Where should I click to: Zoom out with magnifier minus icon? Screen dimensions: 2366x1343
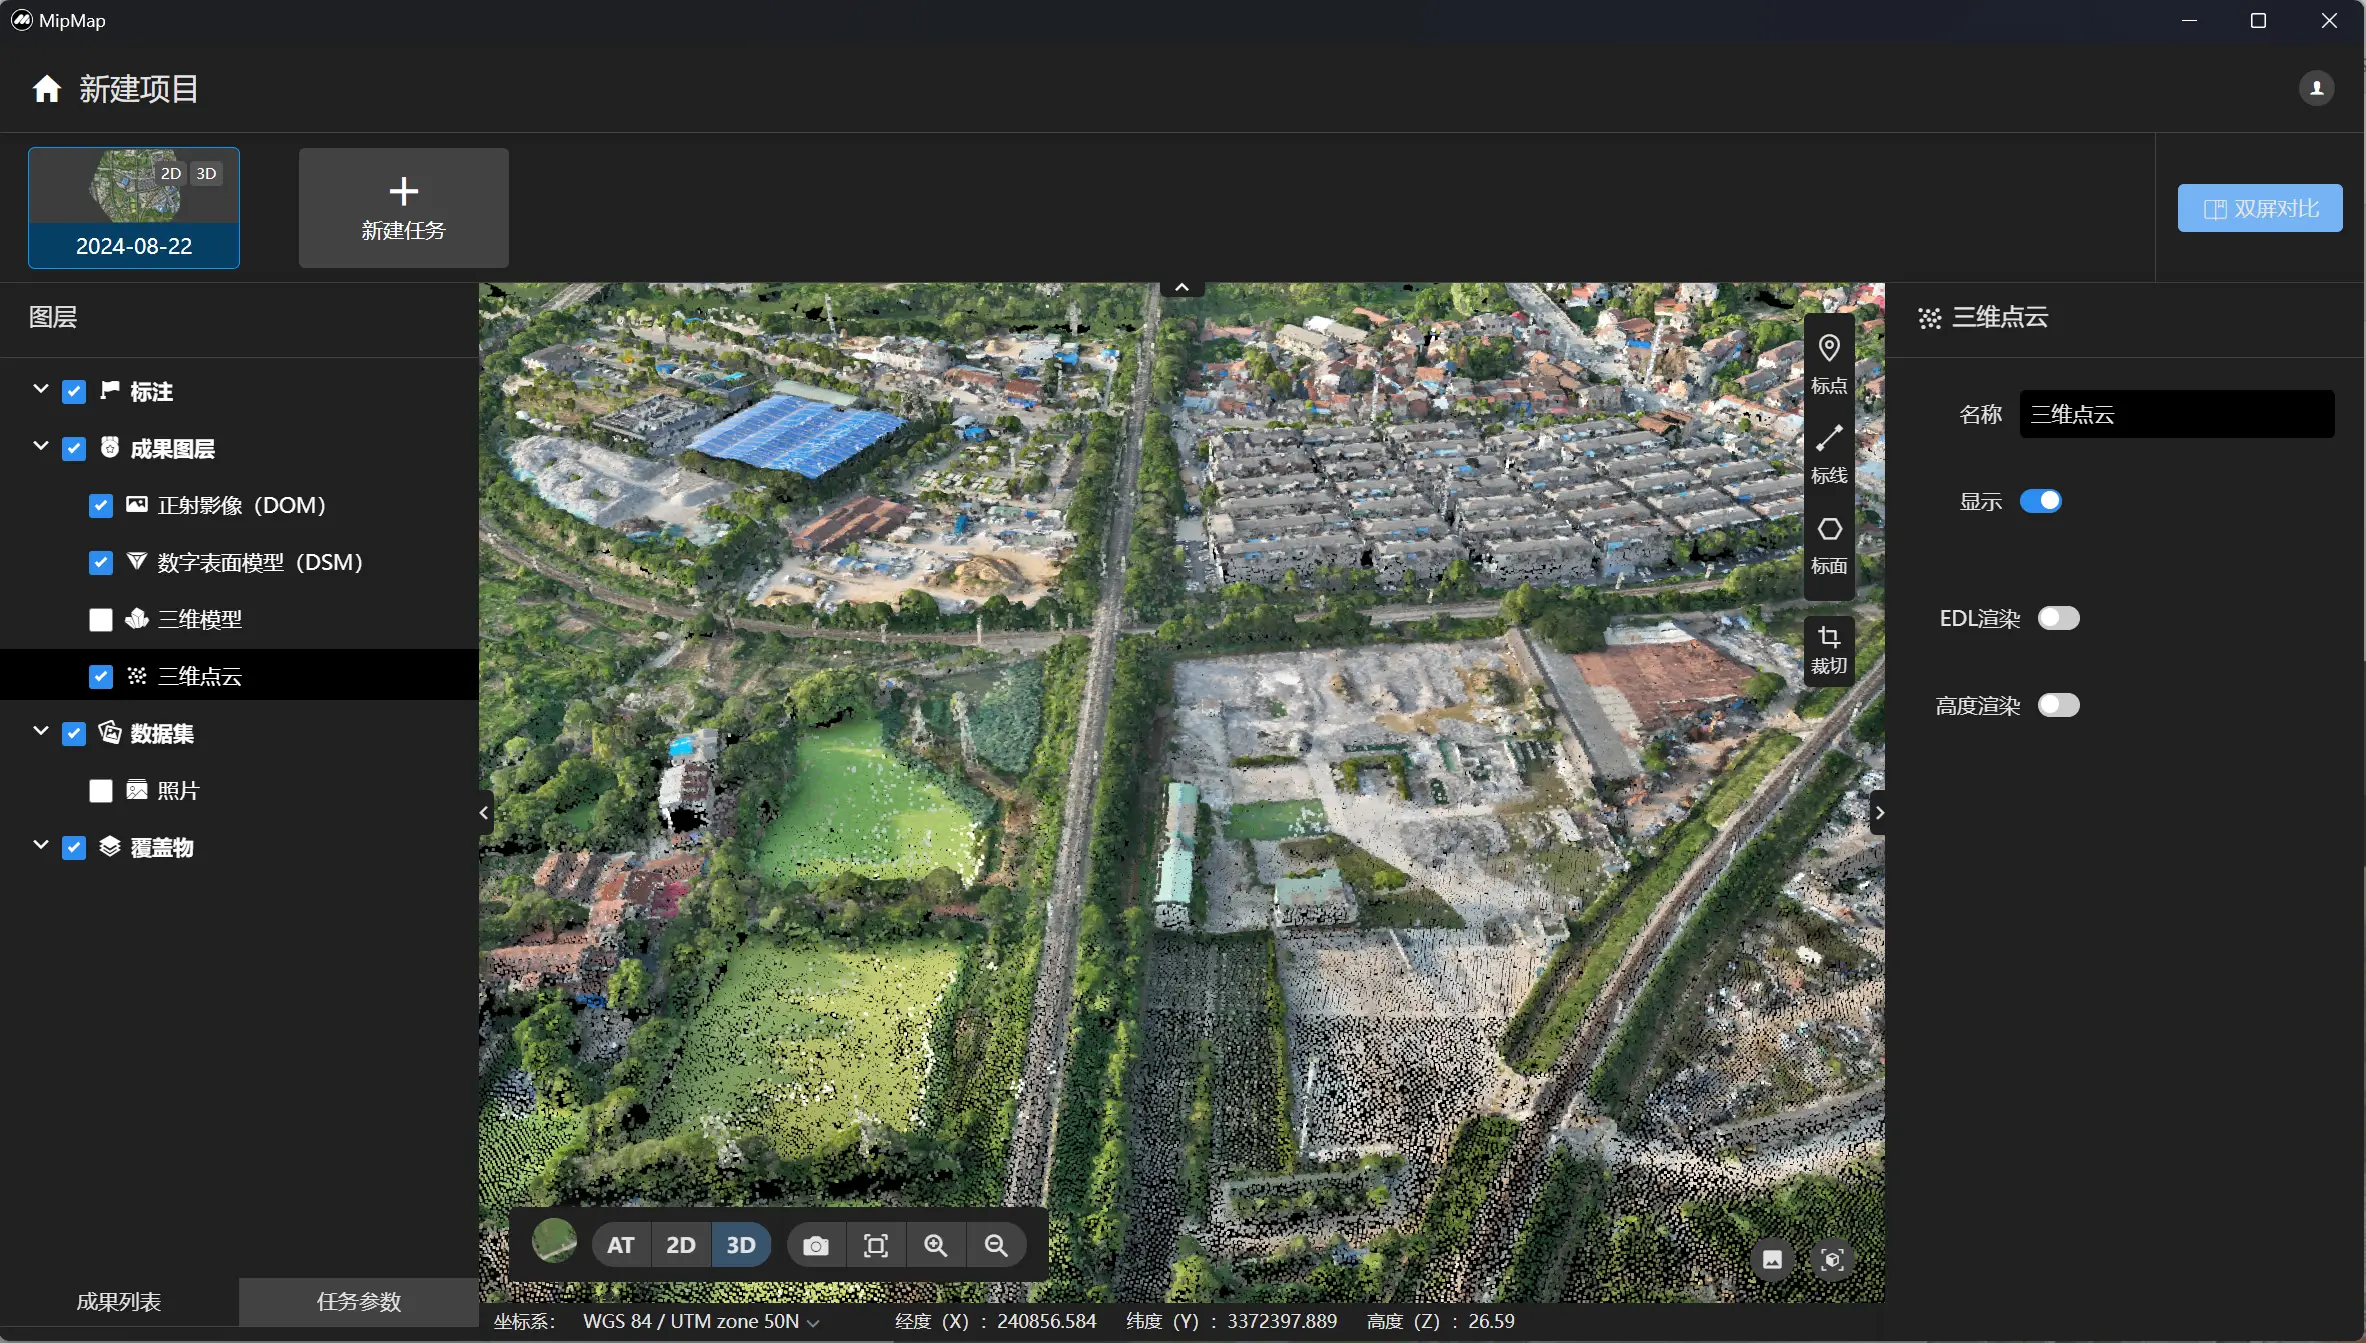pos(995,1245)
